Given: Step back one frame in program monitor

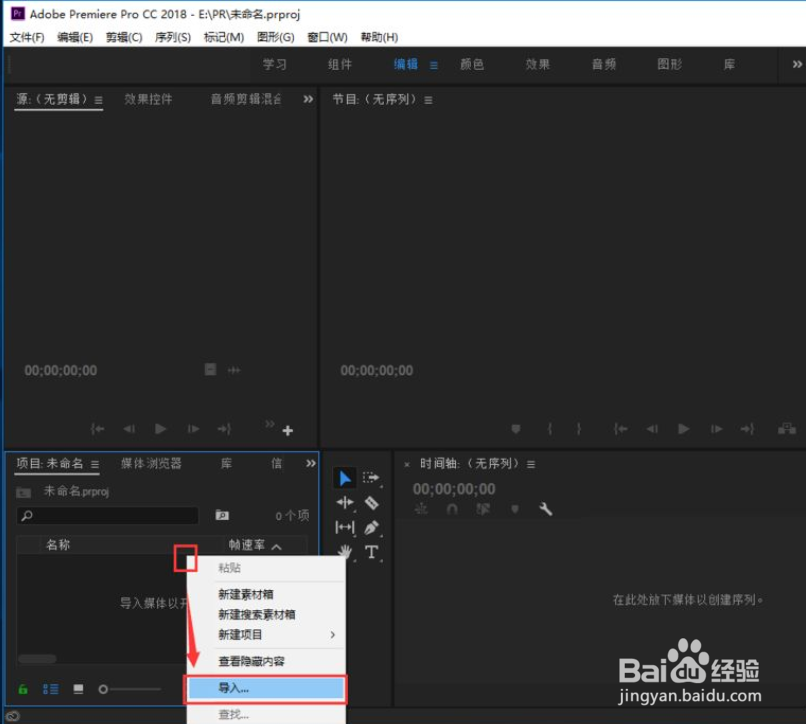Looking at the screenshot, I should (652, 428).
